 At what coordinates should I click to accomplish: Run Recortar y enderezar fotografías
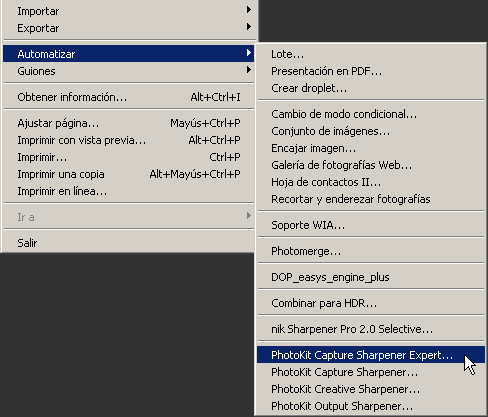coord(371,199)
